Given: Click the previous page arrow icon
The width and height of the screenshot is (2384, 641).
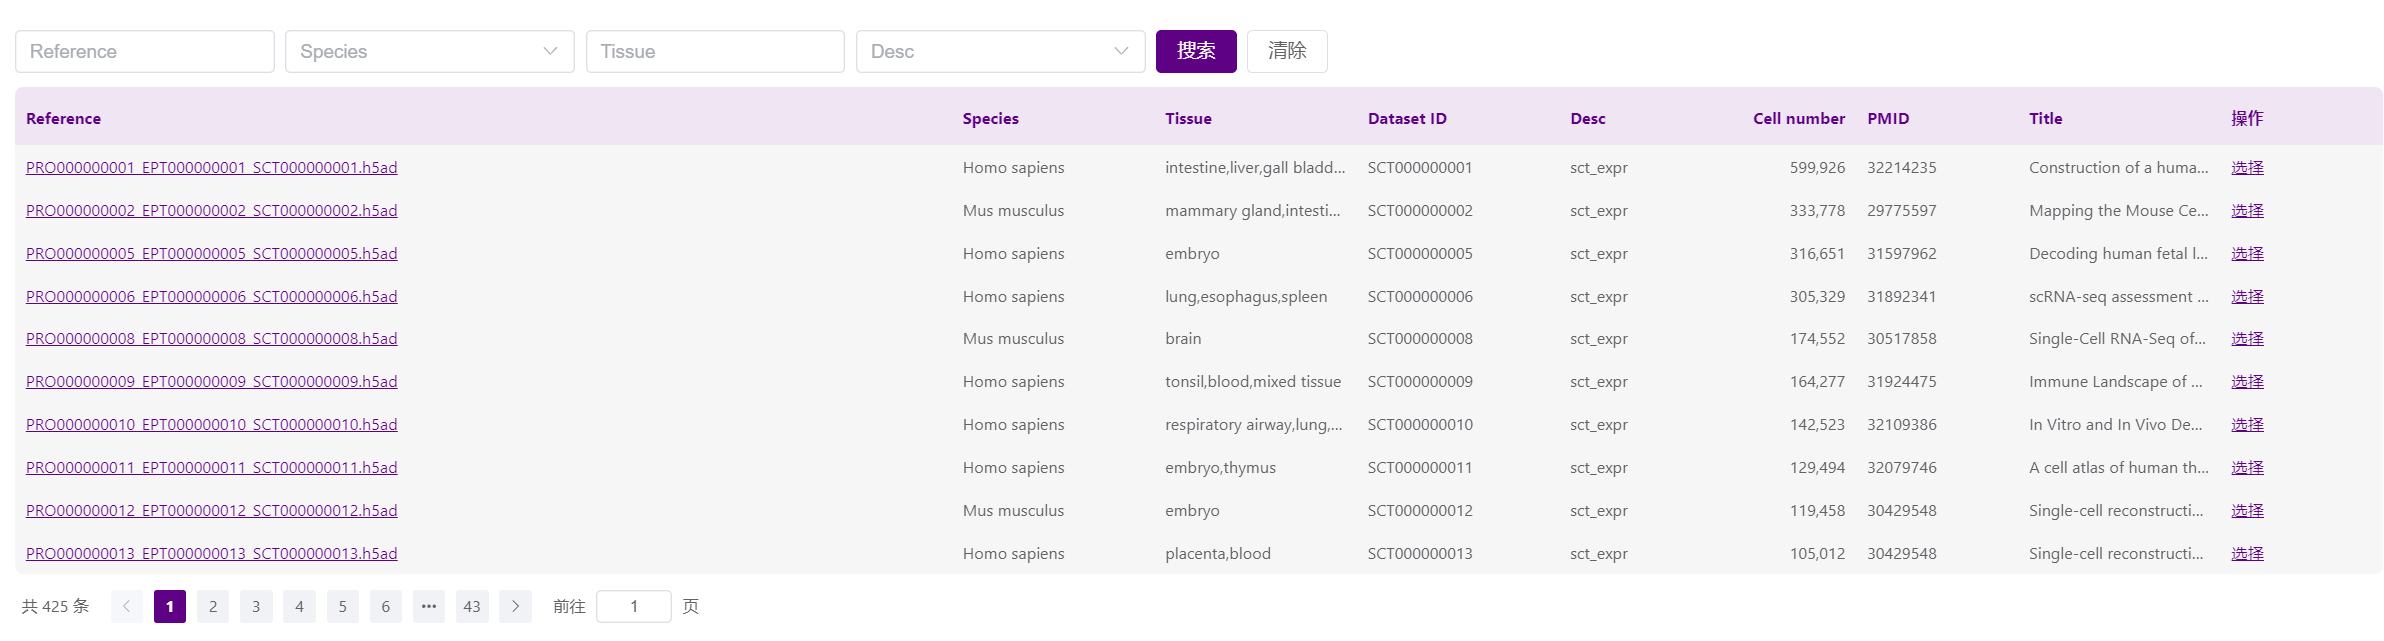Looking at the screenshot, I should pyautogui.click(x=126, y=606).
